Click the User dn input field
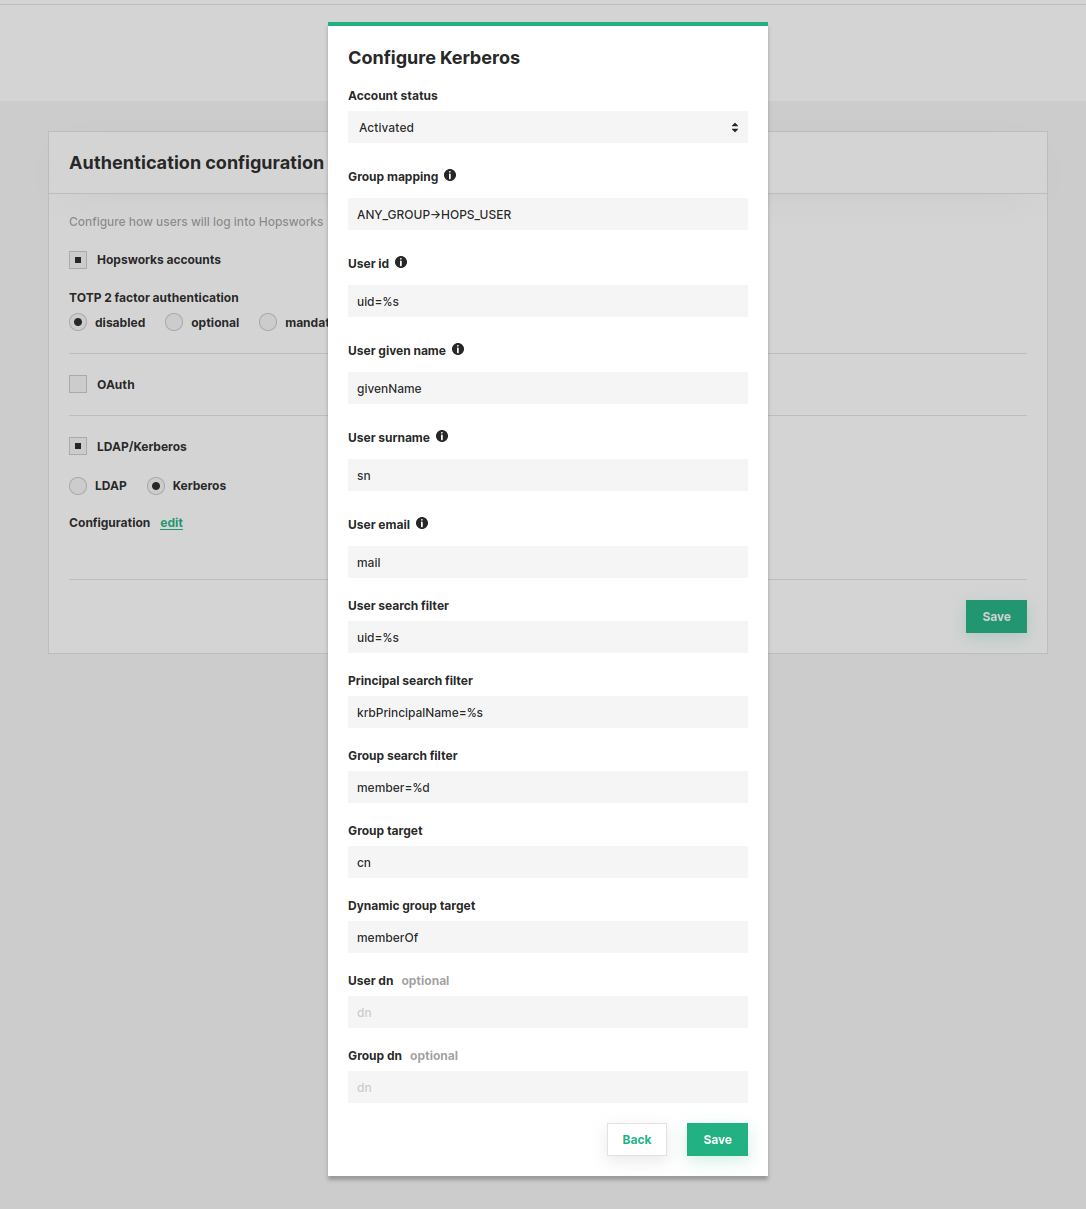Image resolution: width=1086 pixels, height=1209 pixels. [x=547, y=1012]
